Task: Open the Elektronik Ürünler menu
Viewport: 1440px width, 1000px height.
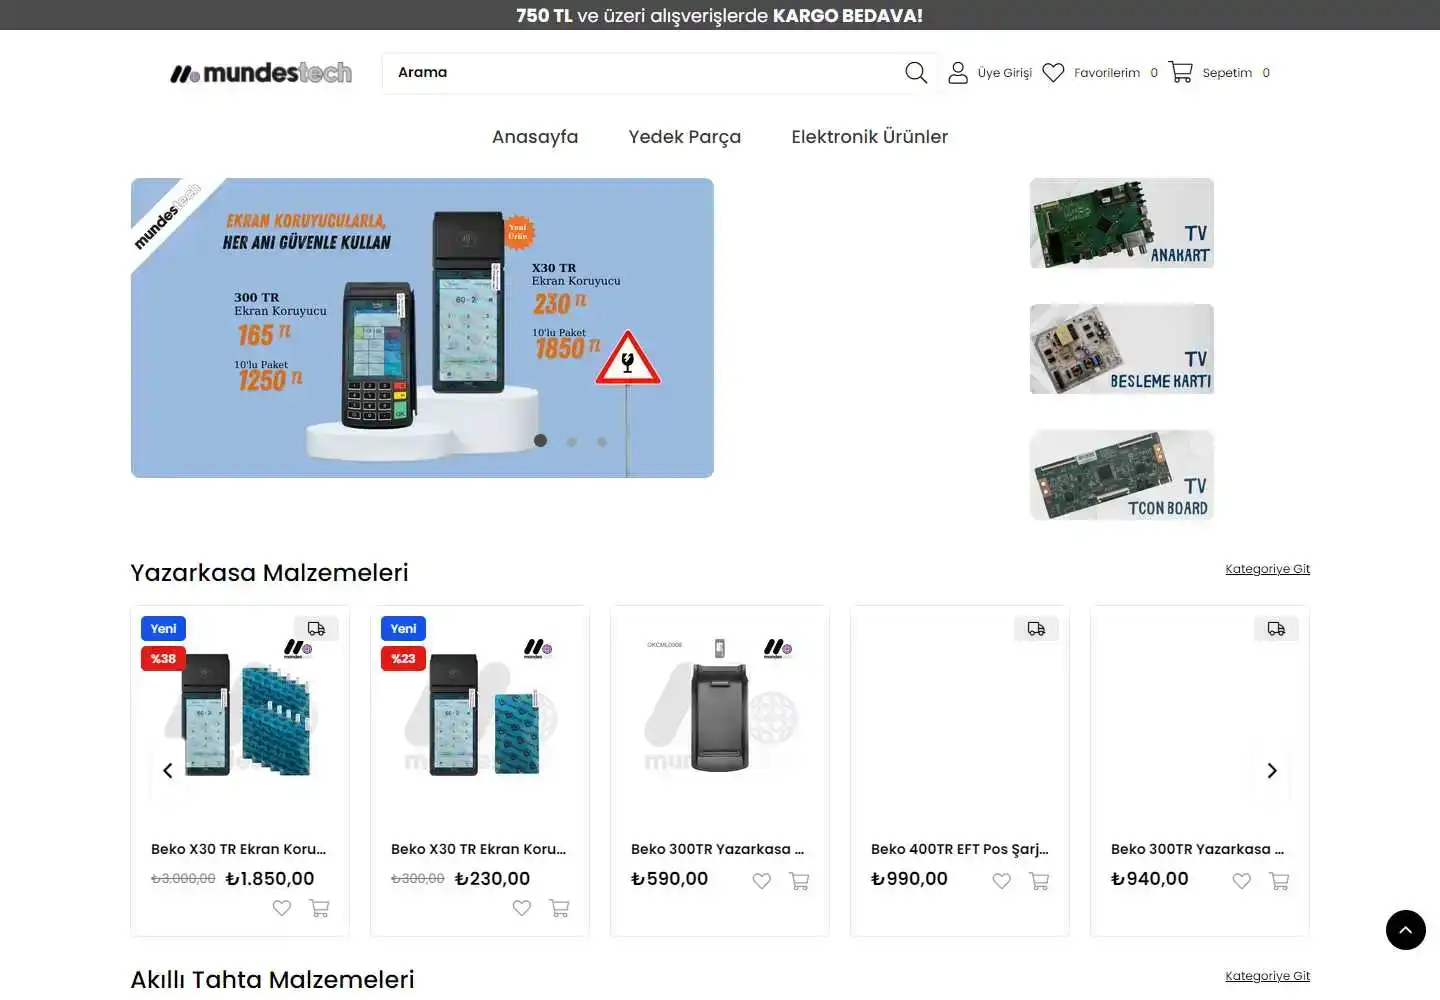Action: [x=870, y=137]
